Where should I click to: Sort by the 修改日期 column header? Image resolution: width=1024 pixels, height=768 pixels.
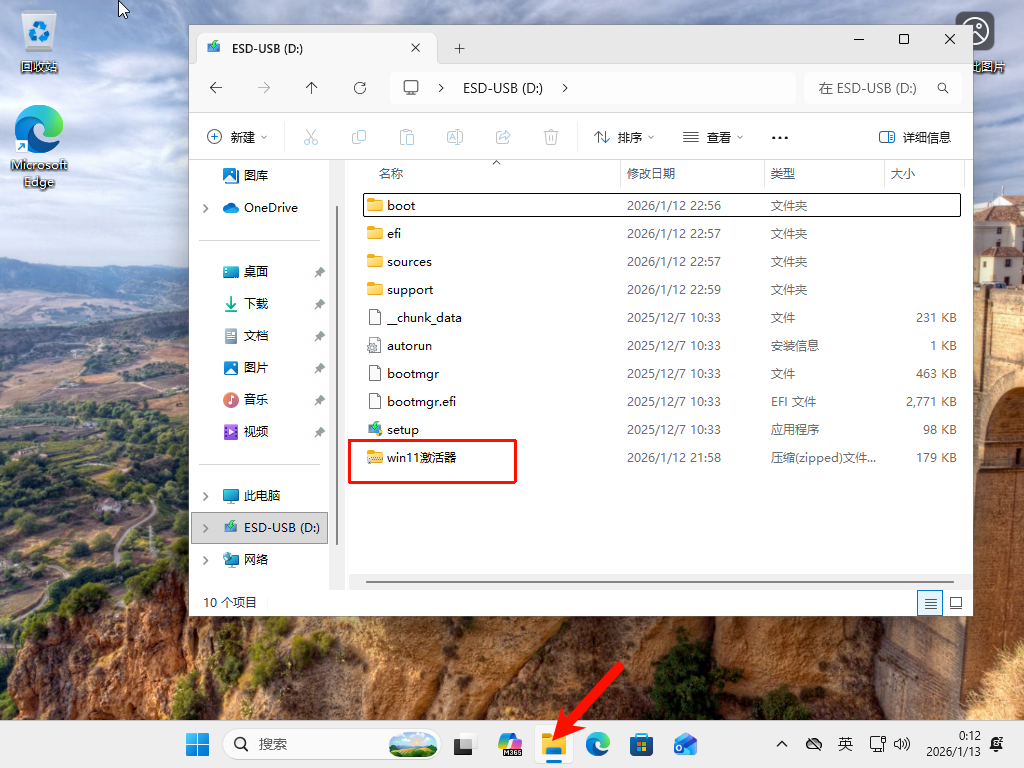(651, 173)
